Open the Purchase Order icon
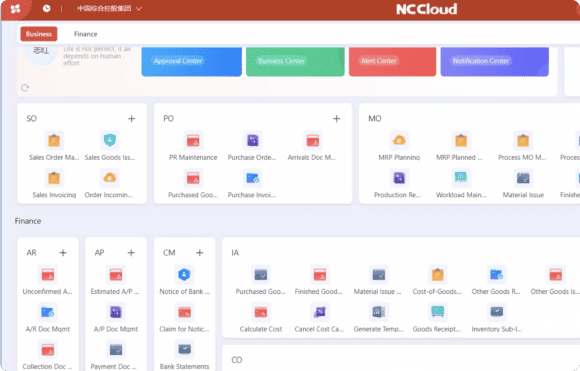Viewport: 580px width, 371px height. pos(252,141)
